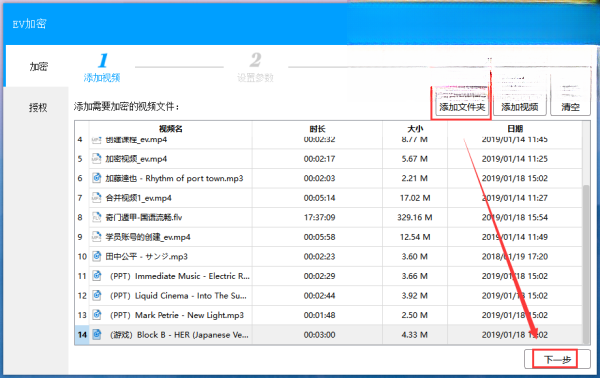Click size 329.16 M cell
600x378 pixels.
[x=415, y=217]
